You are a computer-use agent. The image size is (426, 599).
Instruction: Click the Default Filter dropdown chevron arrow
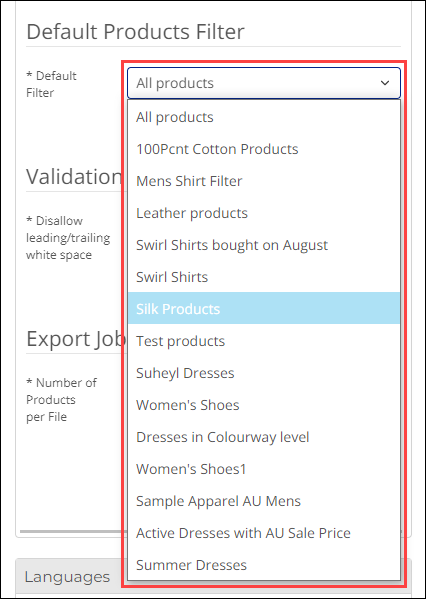pyautogui.click(x=385, y=83)
